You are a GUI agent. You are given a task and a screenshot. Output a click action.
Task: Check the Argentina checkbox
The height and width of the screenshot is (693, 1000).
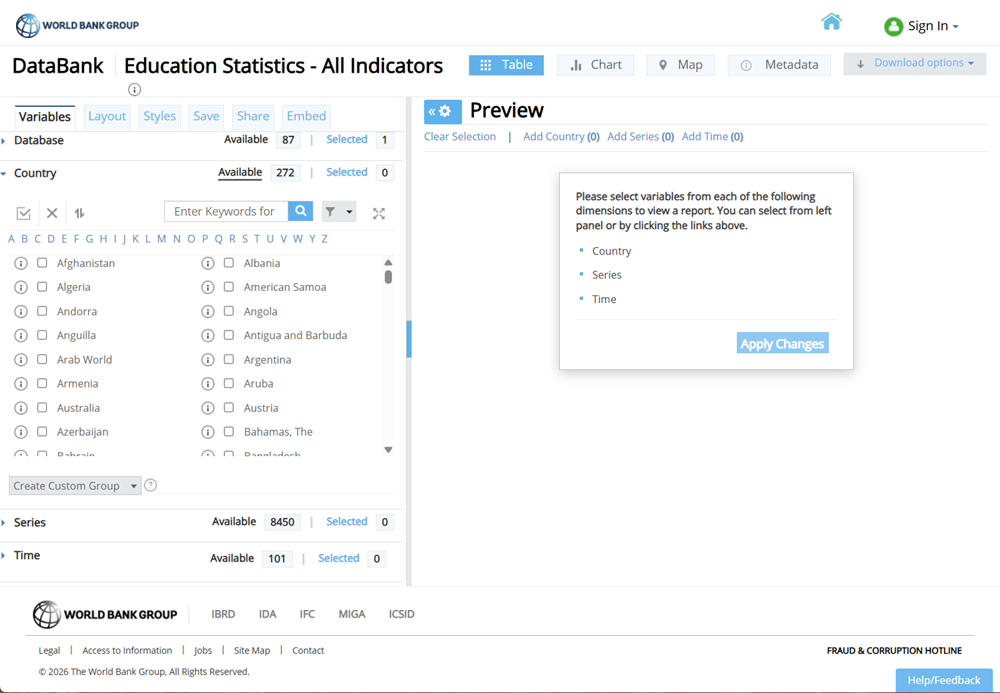coord(229,360)
